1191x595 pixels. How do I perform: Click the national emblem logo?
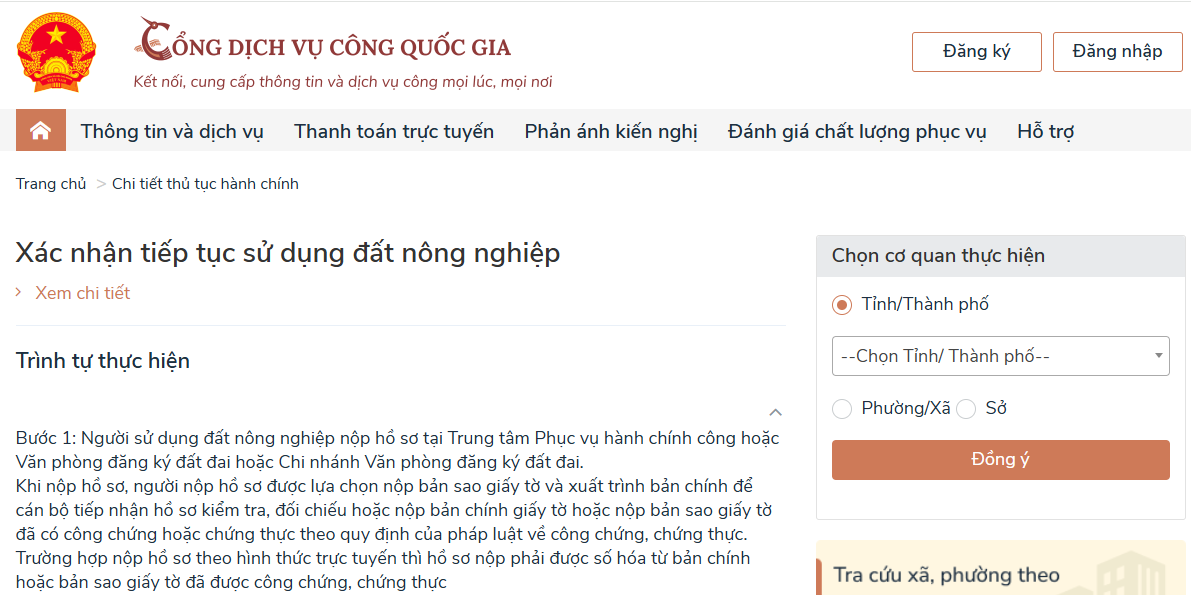[x=56, y=54]
